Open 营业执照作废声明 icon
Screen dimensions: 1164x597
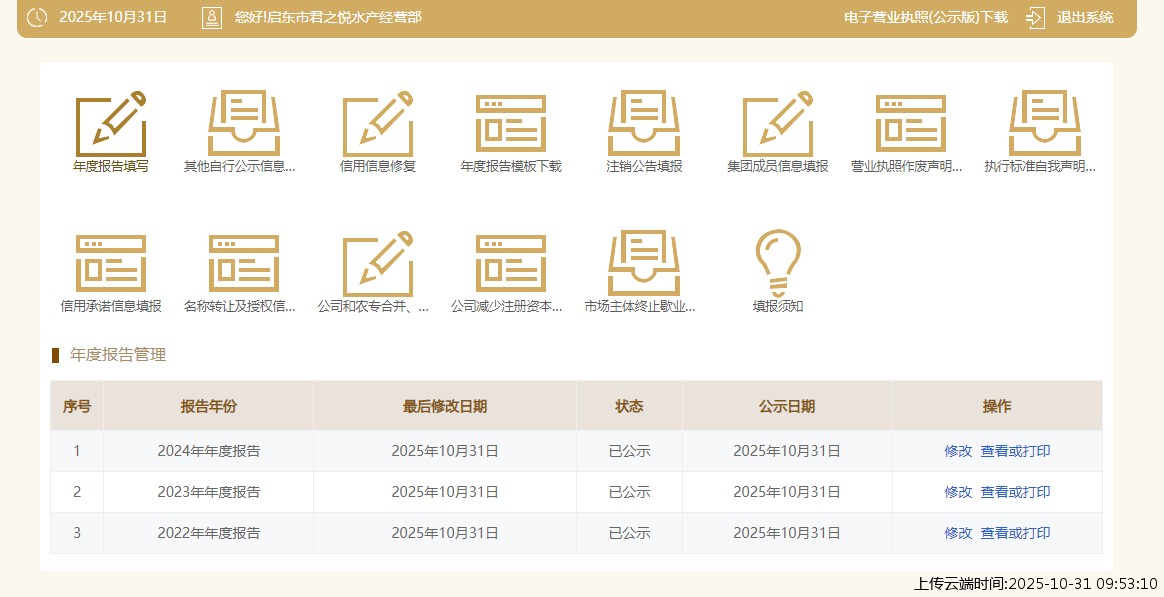coord(911,125)
